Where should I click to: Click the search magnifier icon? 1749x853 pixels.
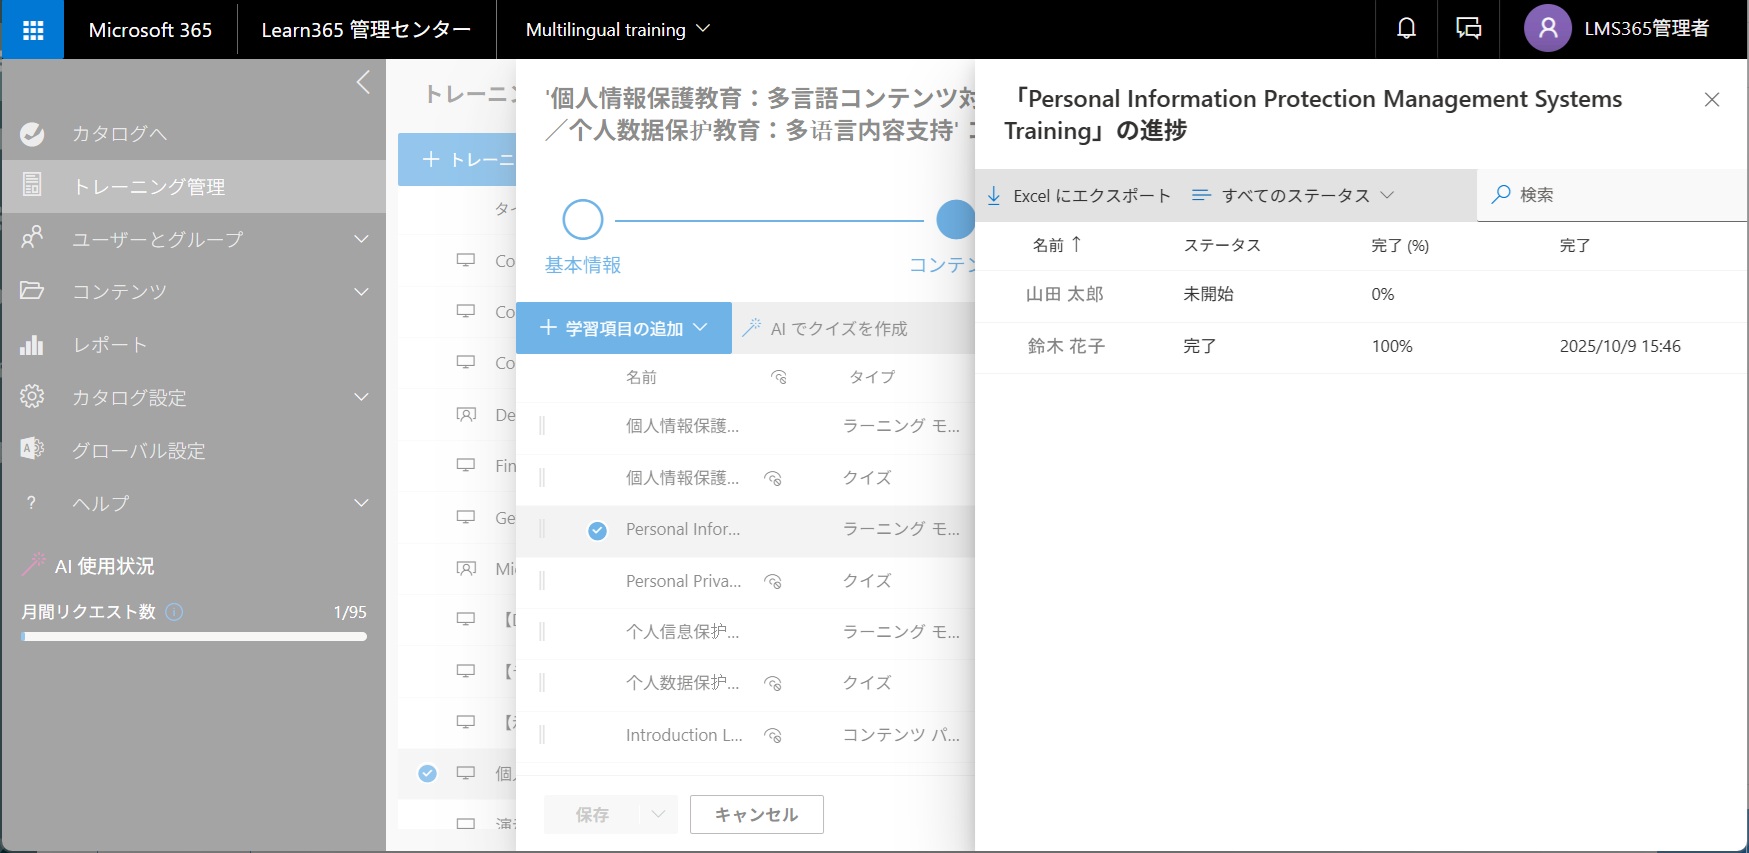tap(1501, 195)
